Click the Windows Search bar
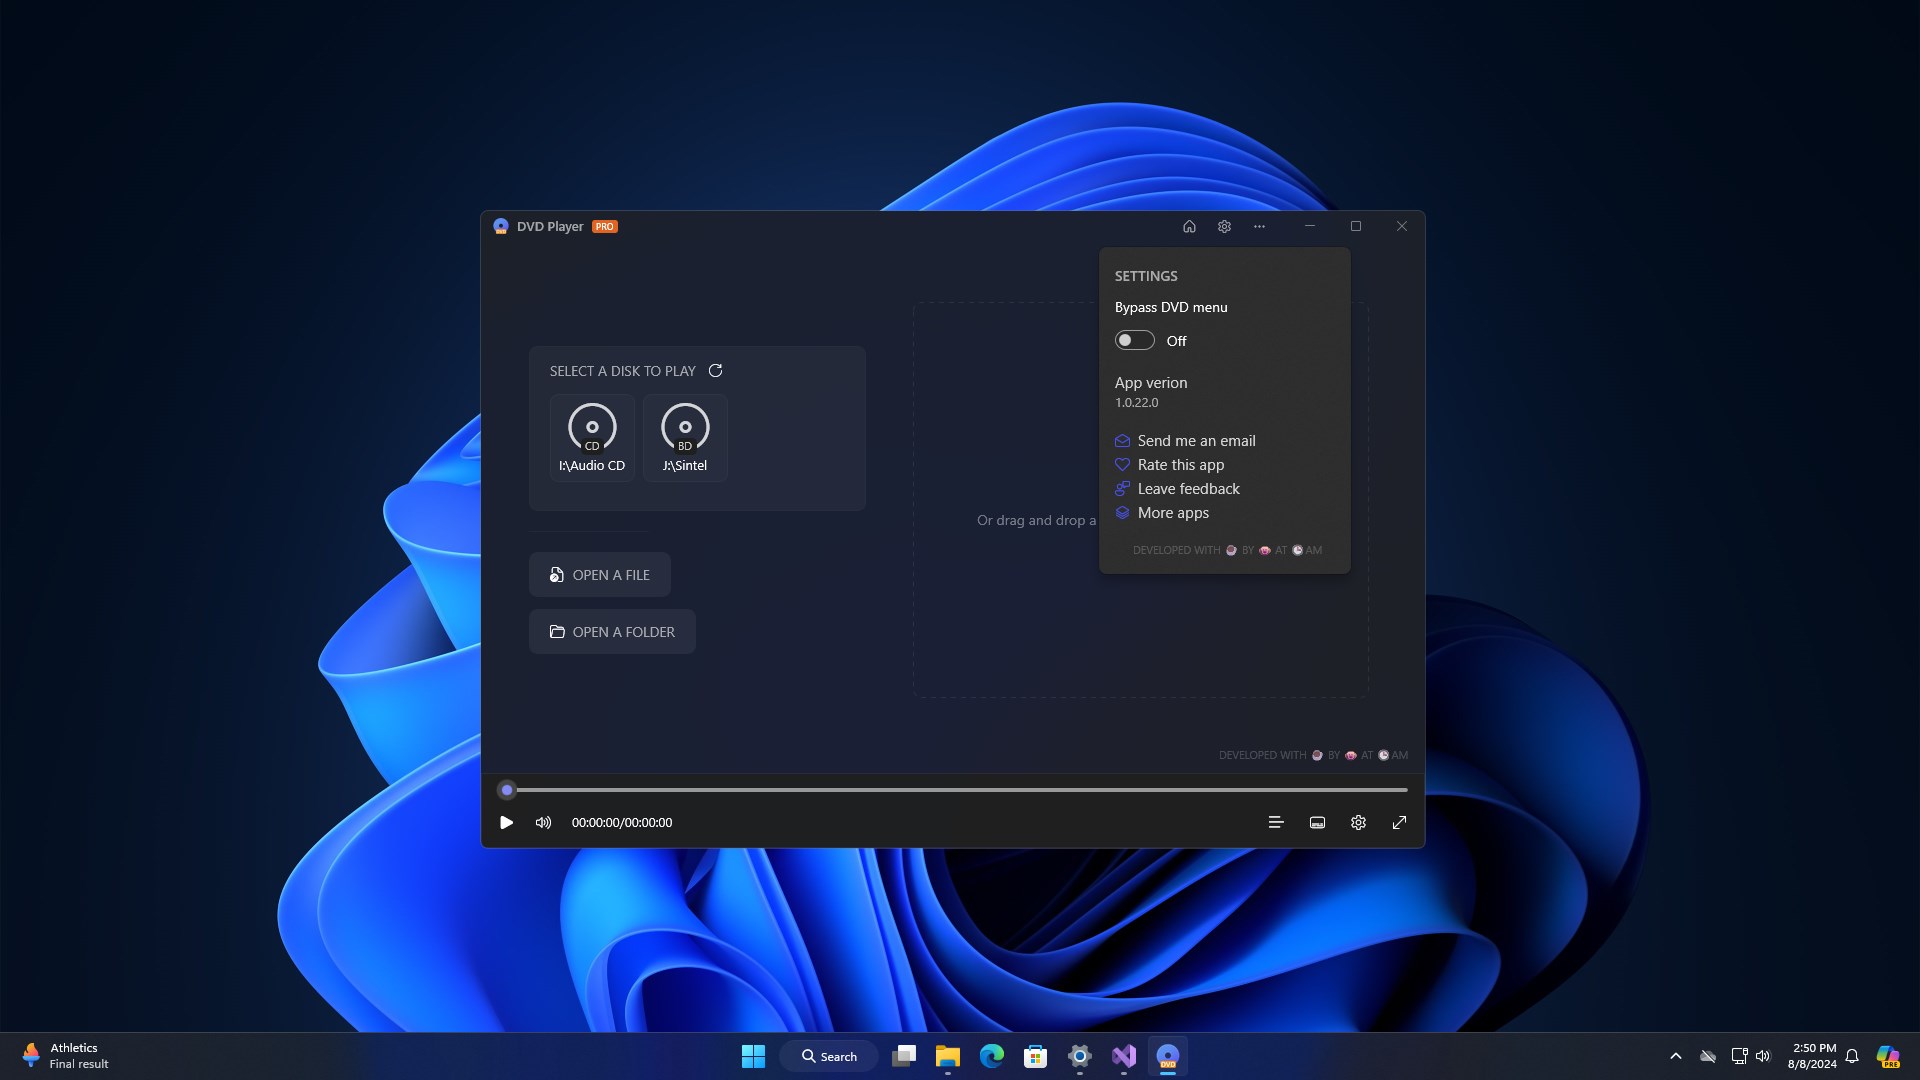This screenshot has width=1920, height=1080. tap(828, 1055)
